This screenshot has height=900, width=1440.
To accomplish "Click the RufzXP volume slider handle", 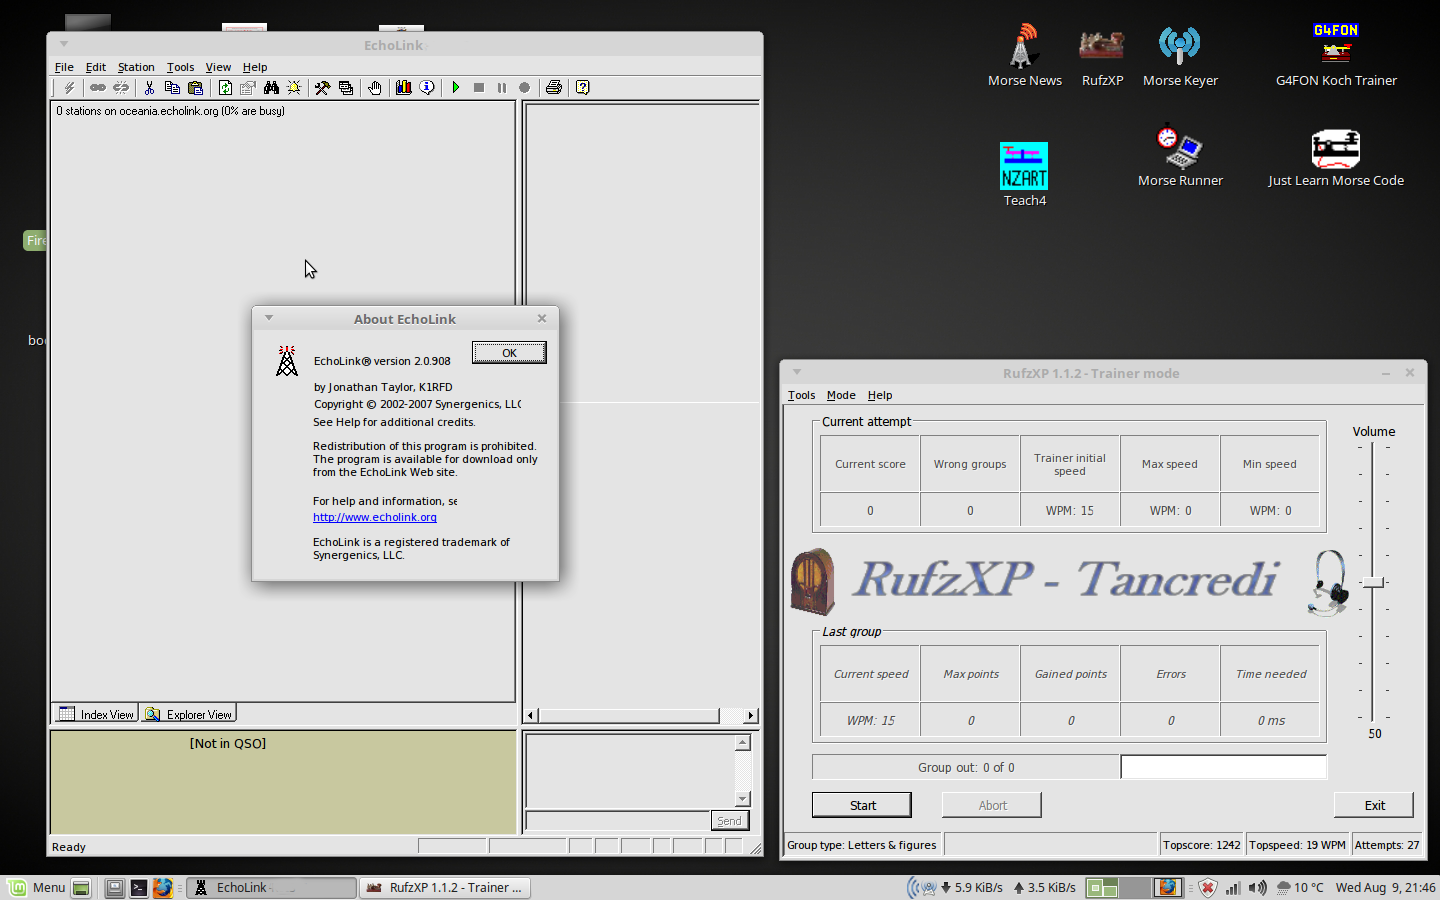I will (x=1374, y=582).
